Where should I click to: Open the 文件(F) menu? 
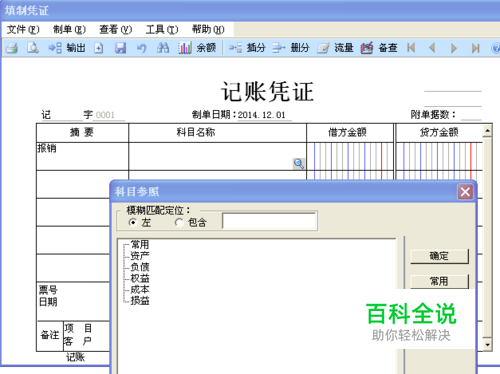(x=23, y=30)
